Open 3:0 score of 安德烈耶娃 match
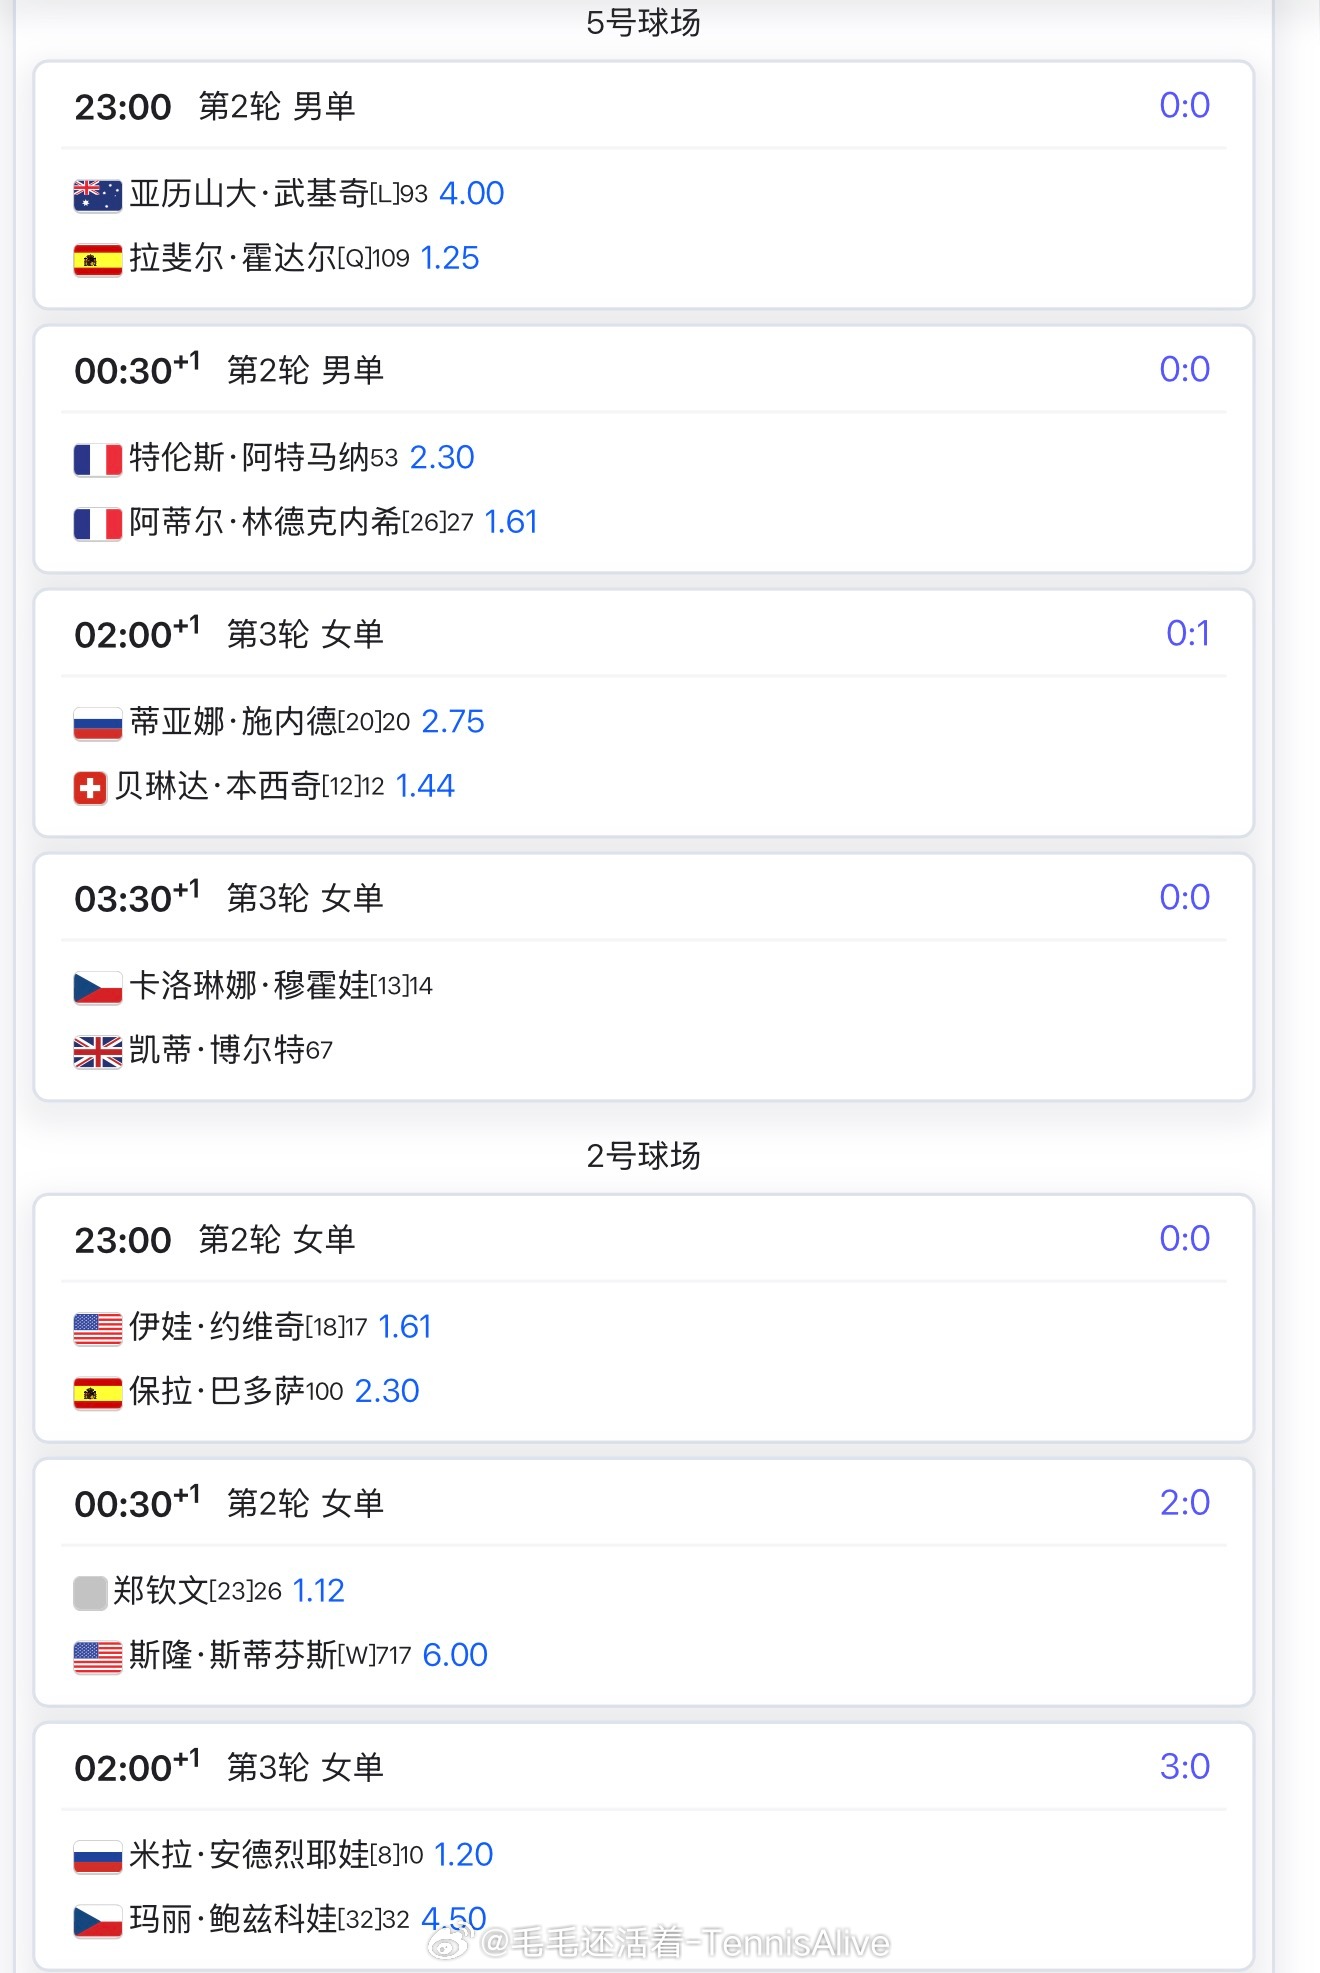Screen dimensions: 1320x1973 click(x=1185, y=1766)
